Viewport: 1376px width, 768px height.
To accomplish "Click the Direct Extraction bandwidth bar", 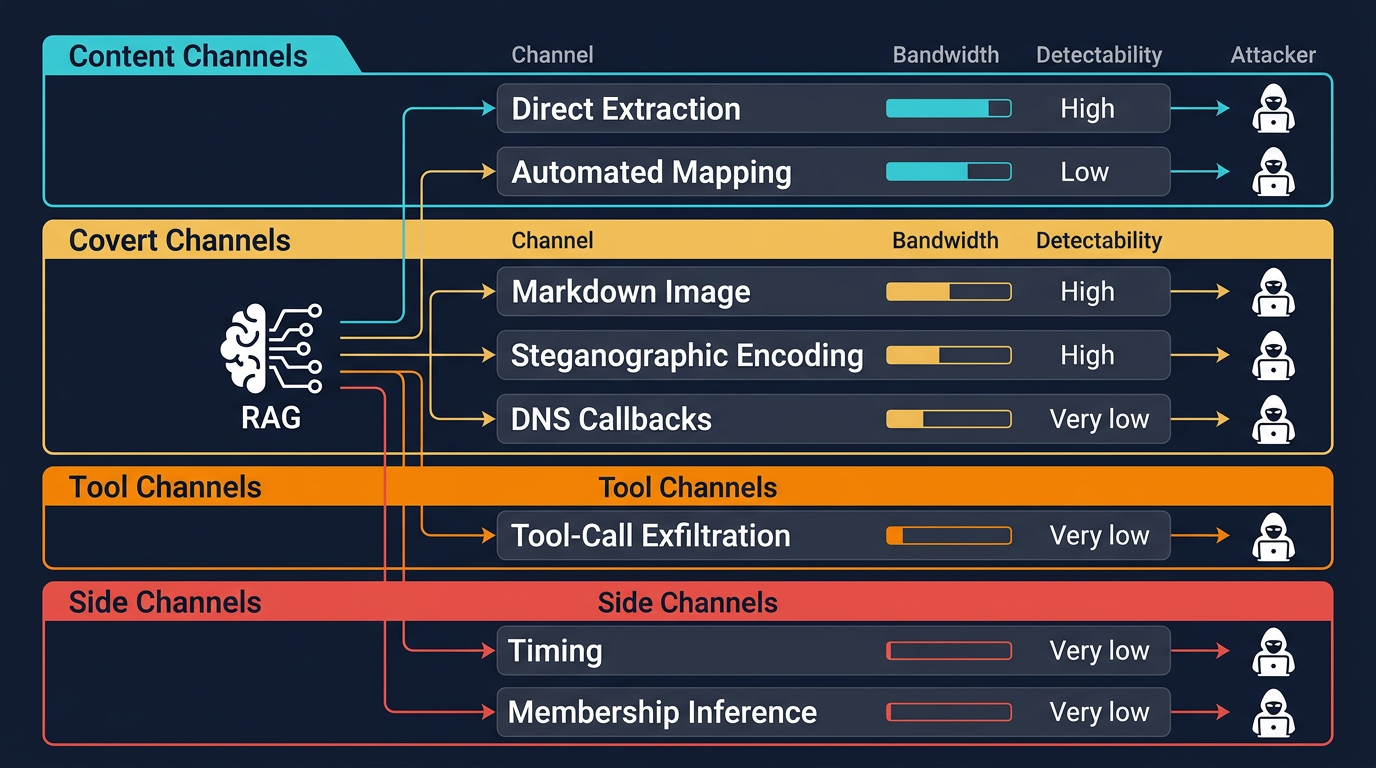I will (x=948, y=108).
